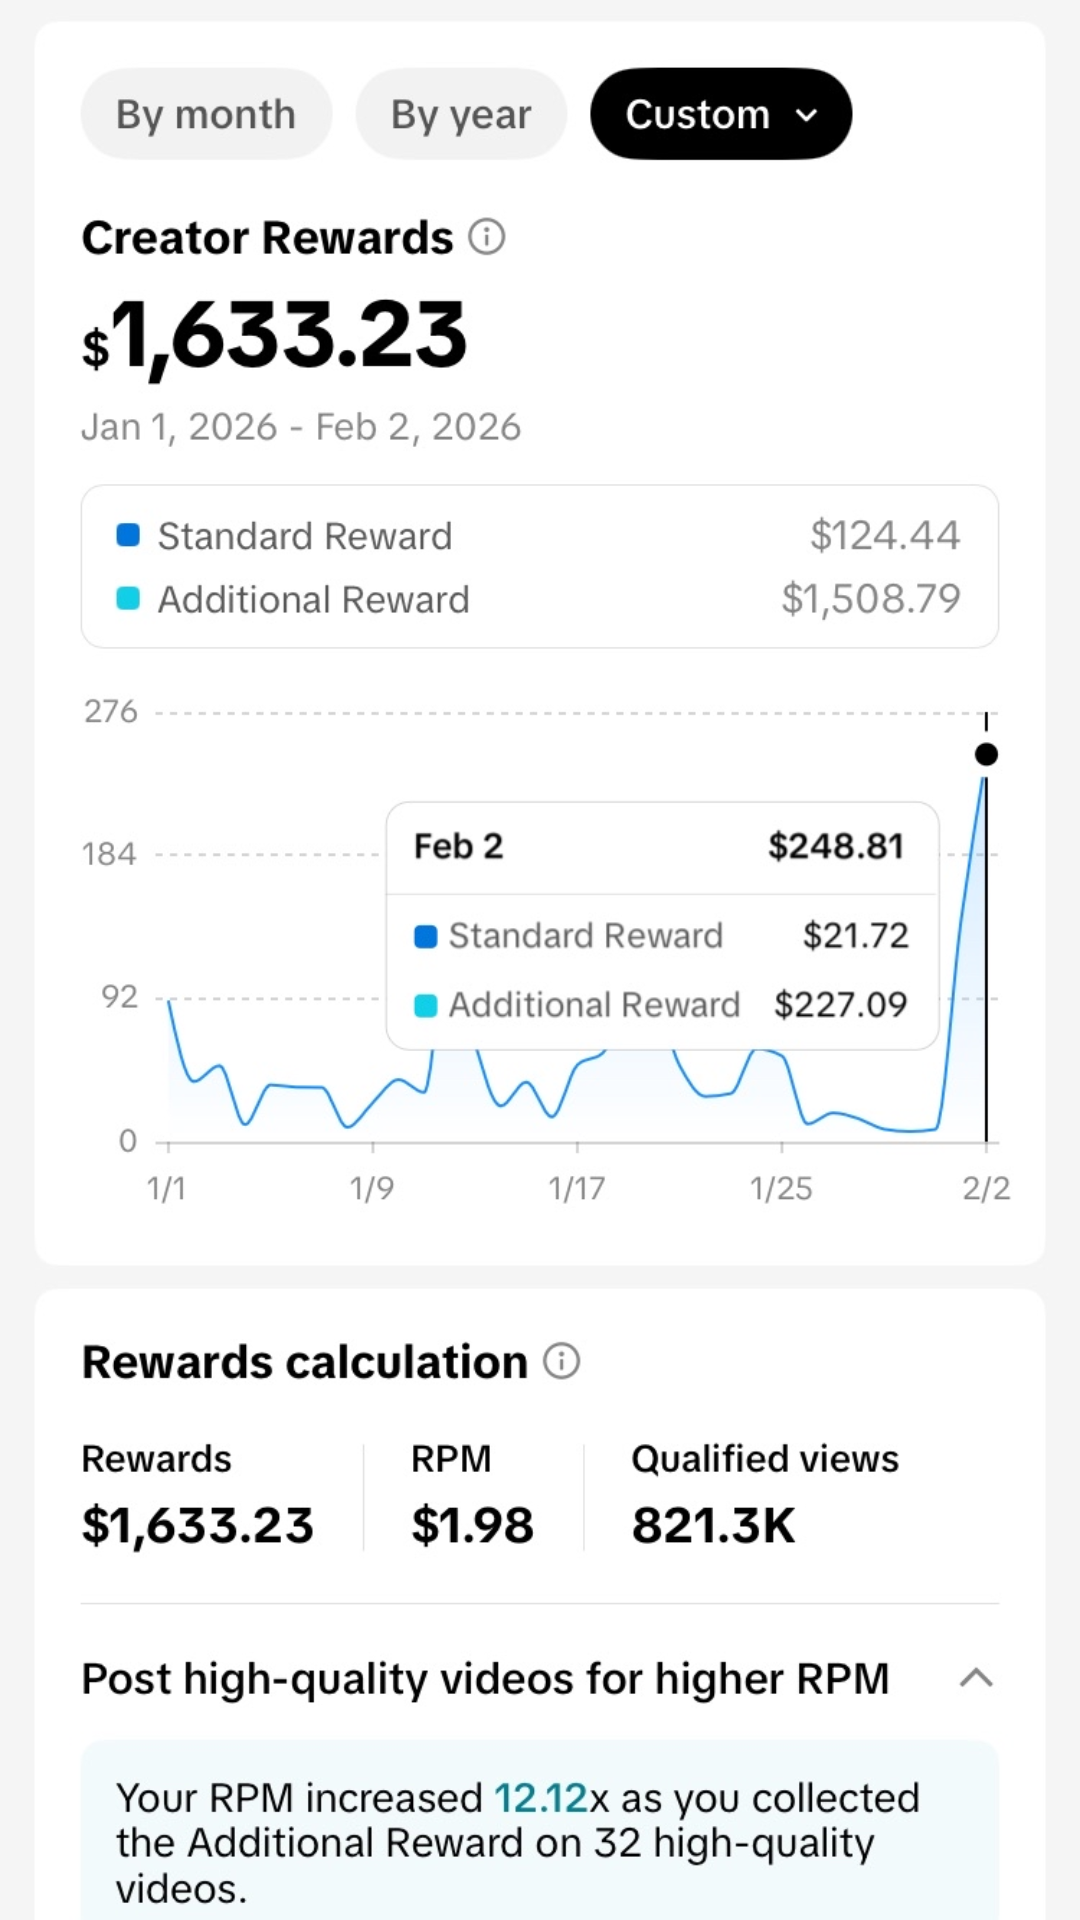Click the 12.12 RPM multiplier link text
This screenshot has width=1080, height=1920.
coord(540,1798)
